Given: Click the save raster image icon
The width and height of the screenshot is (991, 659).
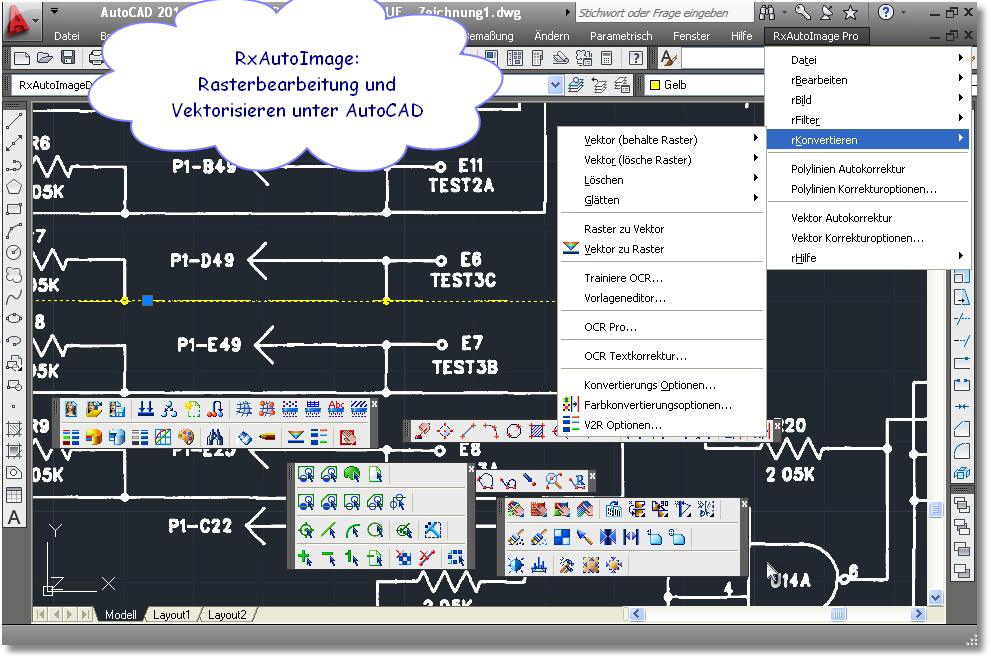Looking at the screenshot, I should click(x=117, y=409).
